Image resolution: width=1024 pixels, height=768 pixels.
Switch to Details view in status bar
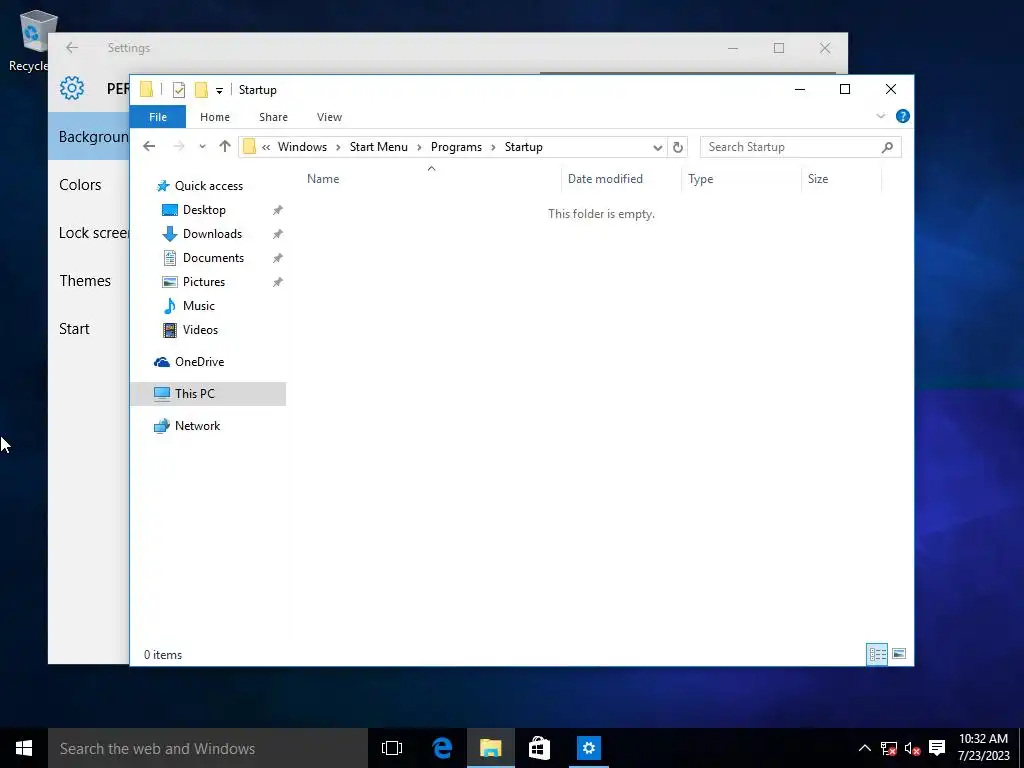point(877,654)
